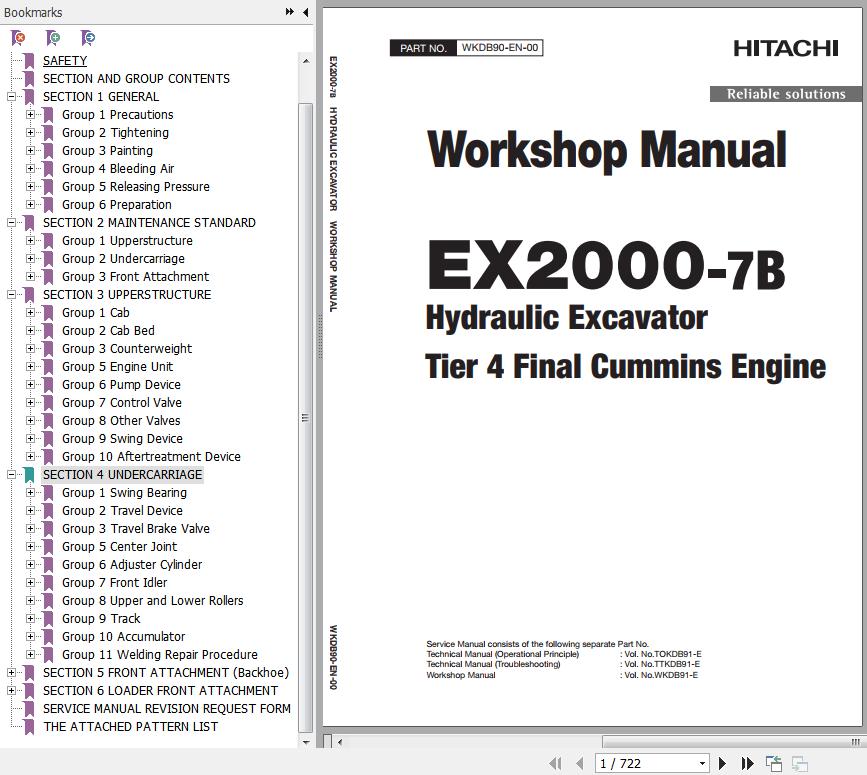Click the bookmark properties icon
Viewport: 867px width, 775px height.
(x=88, y=38)
